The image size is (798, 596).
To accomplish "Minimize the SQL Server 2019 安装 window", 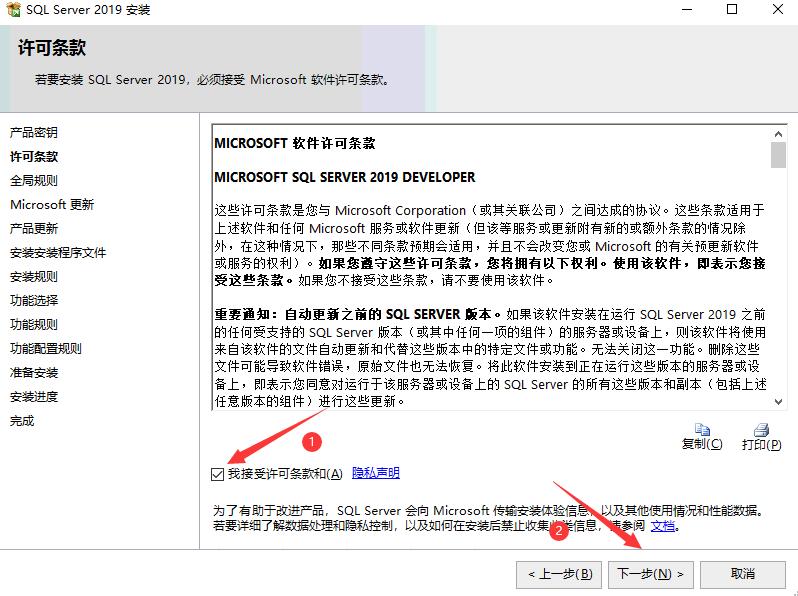I will pyautogui.click(x=687, y=10).
